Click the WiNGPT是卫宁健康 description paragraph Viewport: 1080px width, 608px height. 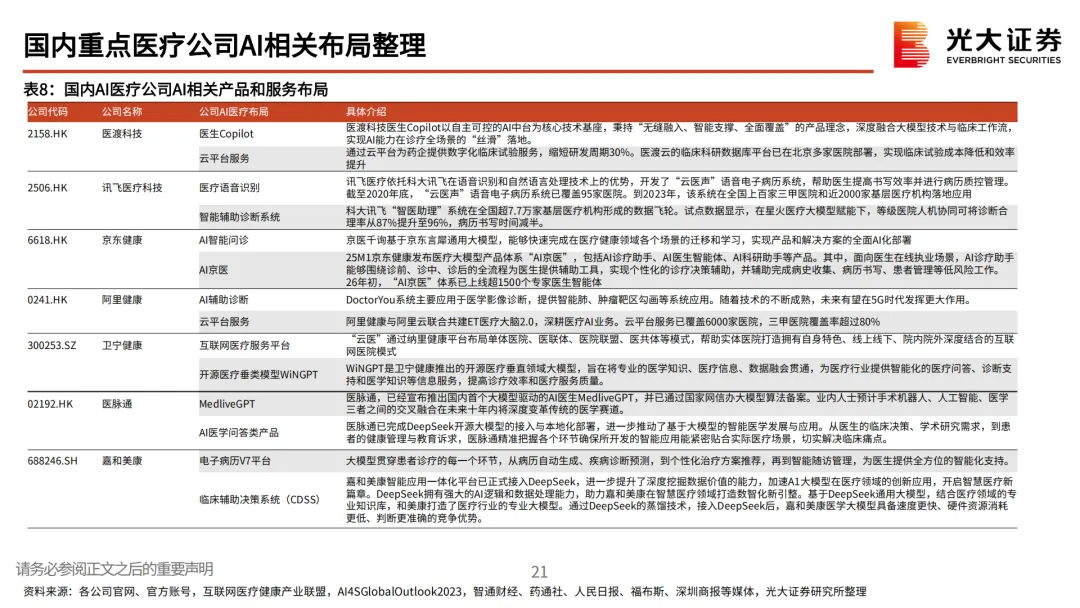pyautogui.click(x=679, y=375)
